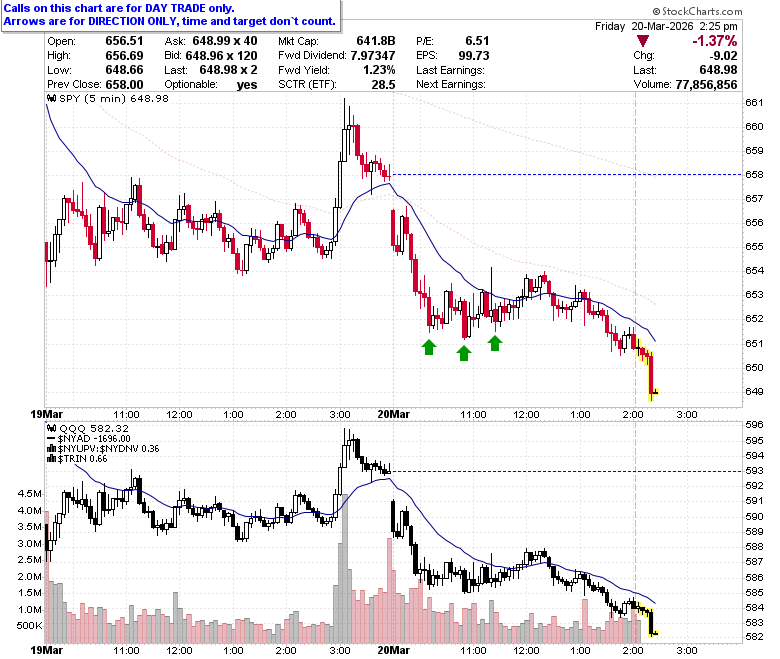Image resolution: width=780 pixels, height=659 pixels.
Task: Click the 1.0M volume axis label
Action: 29,609
